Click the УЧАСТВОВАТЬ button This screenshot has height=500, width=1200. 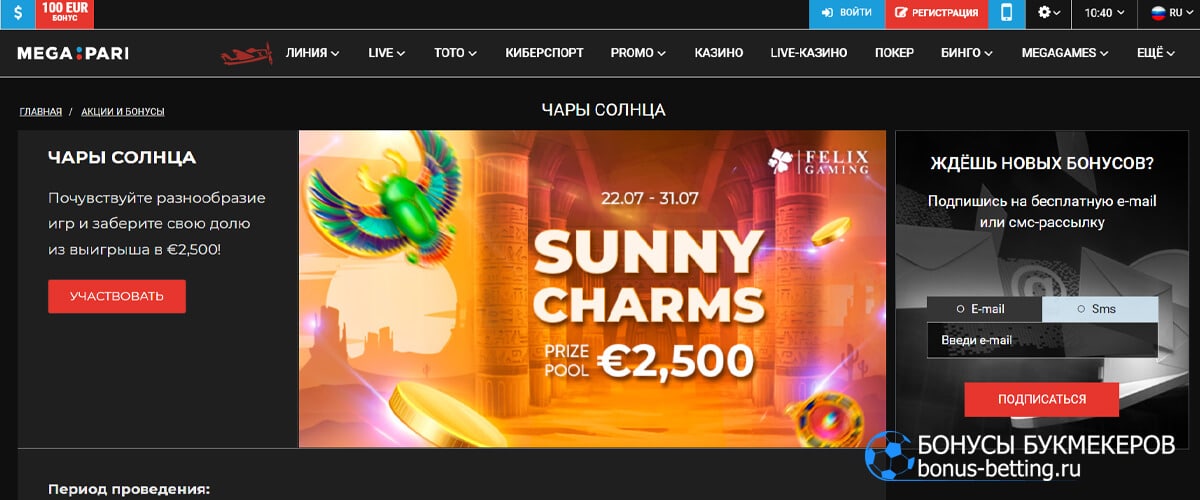(x=117, y=296)
